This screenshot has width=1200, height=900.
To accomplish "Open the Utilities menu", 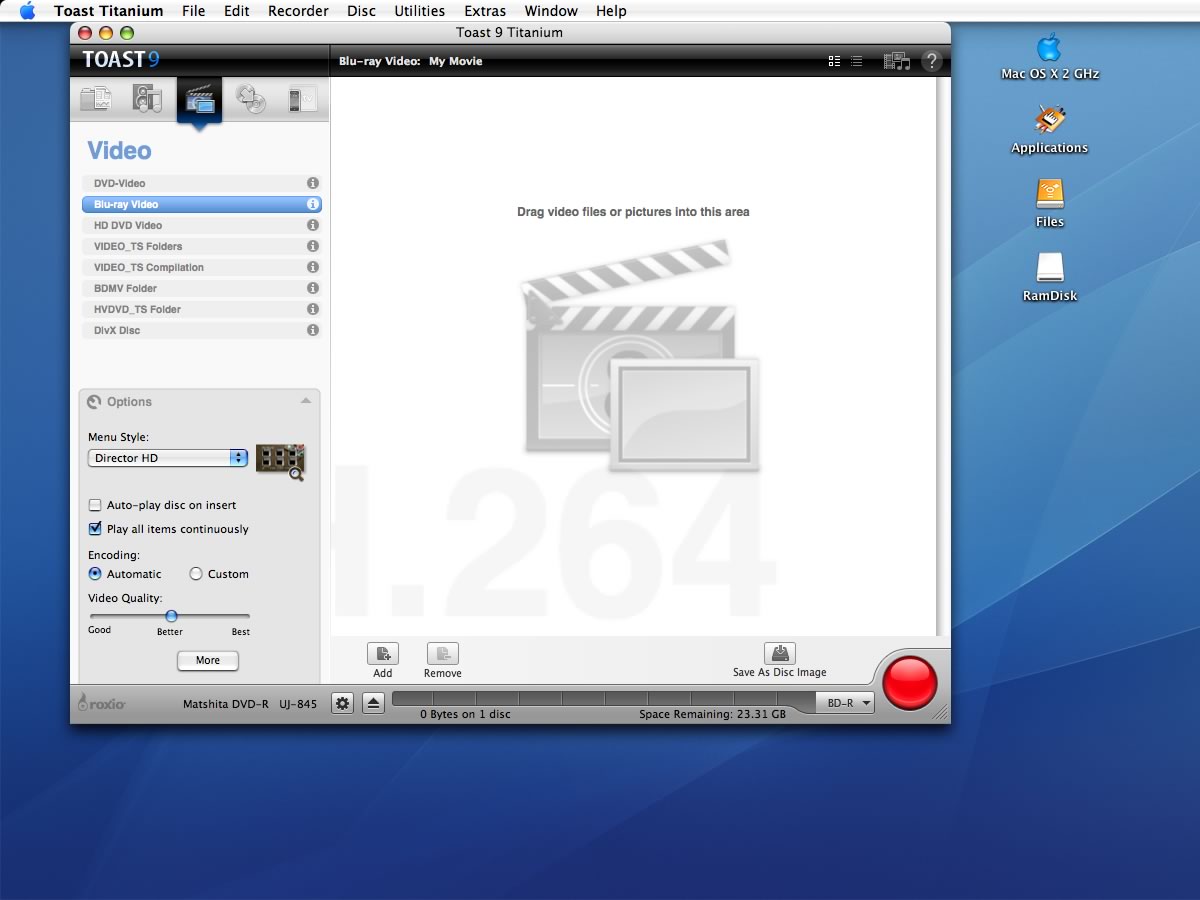I will (420, 11).
